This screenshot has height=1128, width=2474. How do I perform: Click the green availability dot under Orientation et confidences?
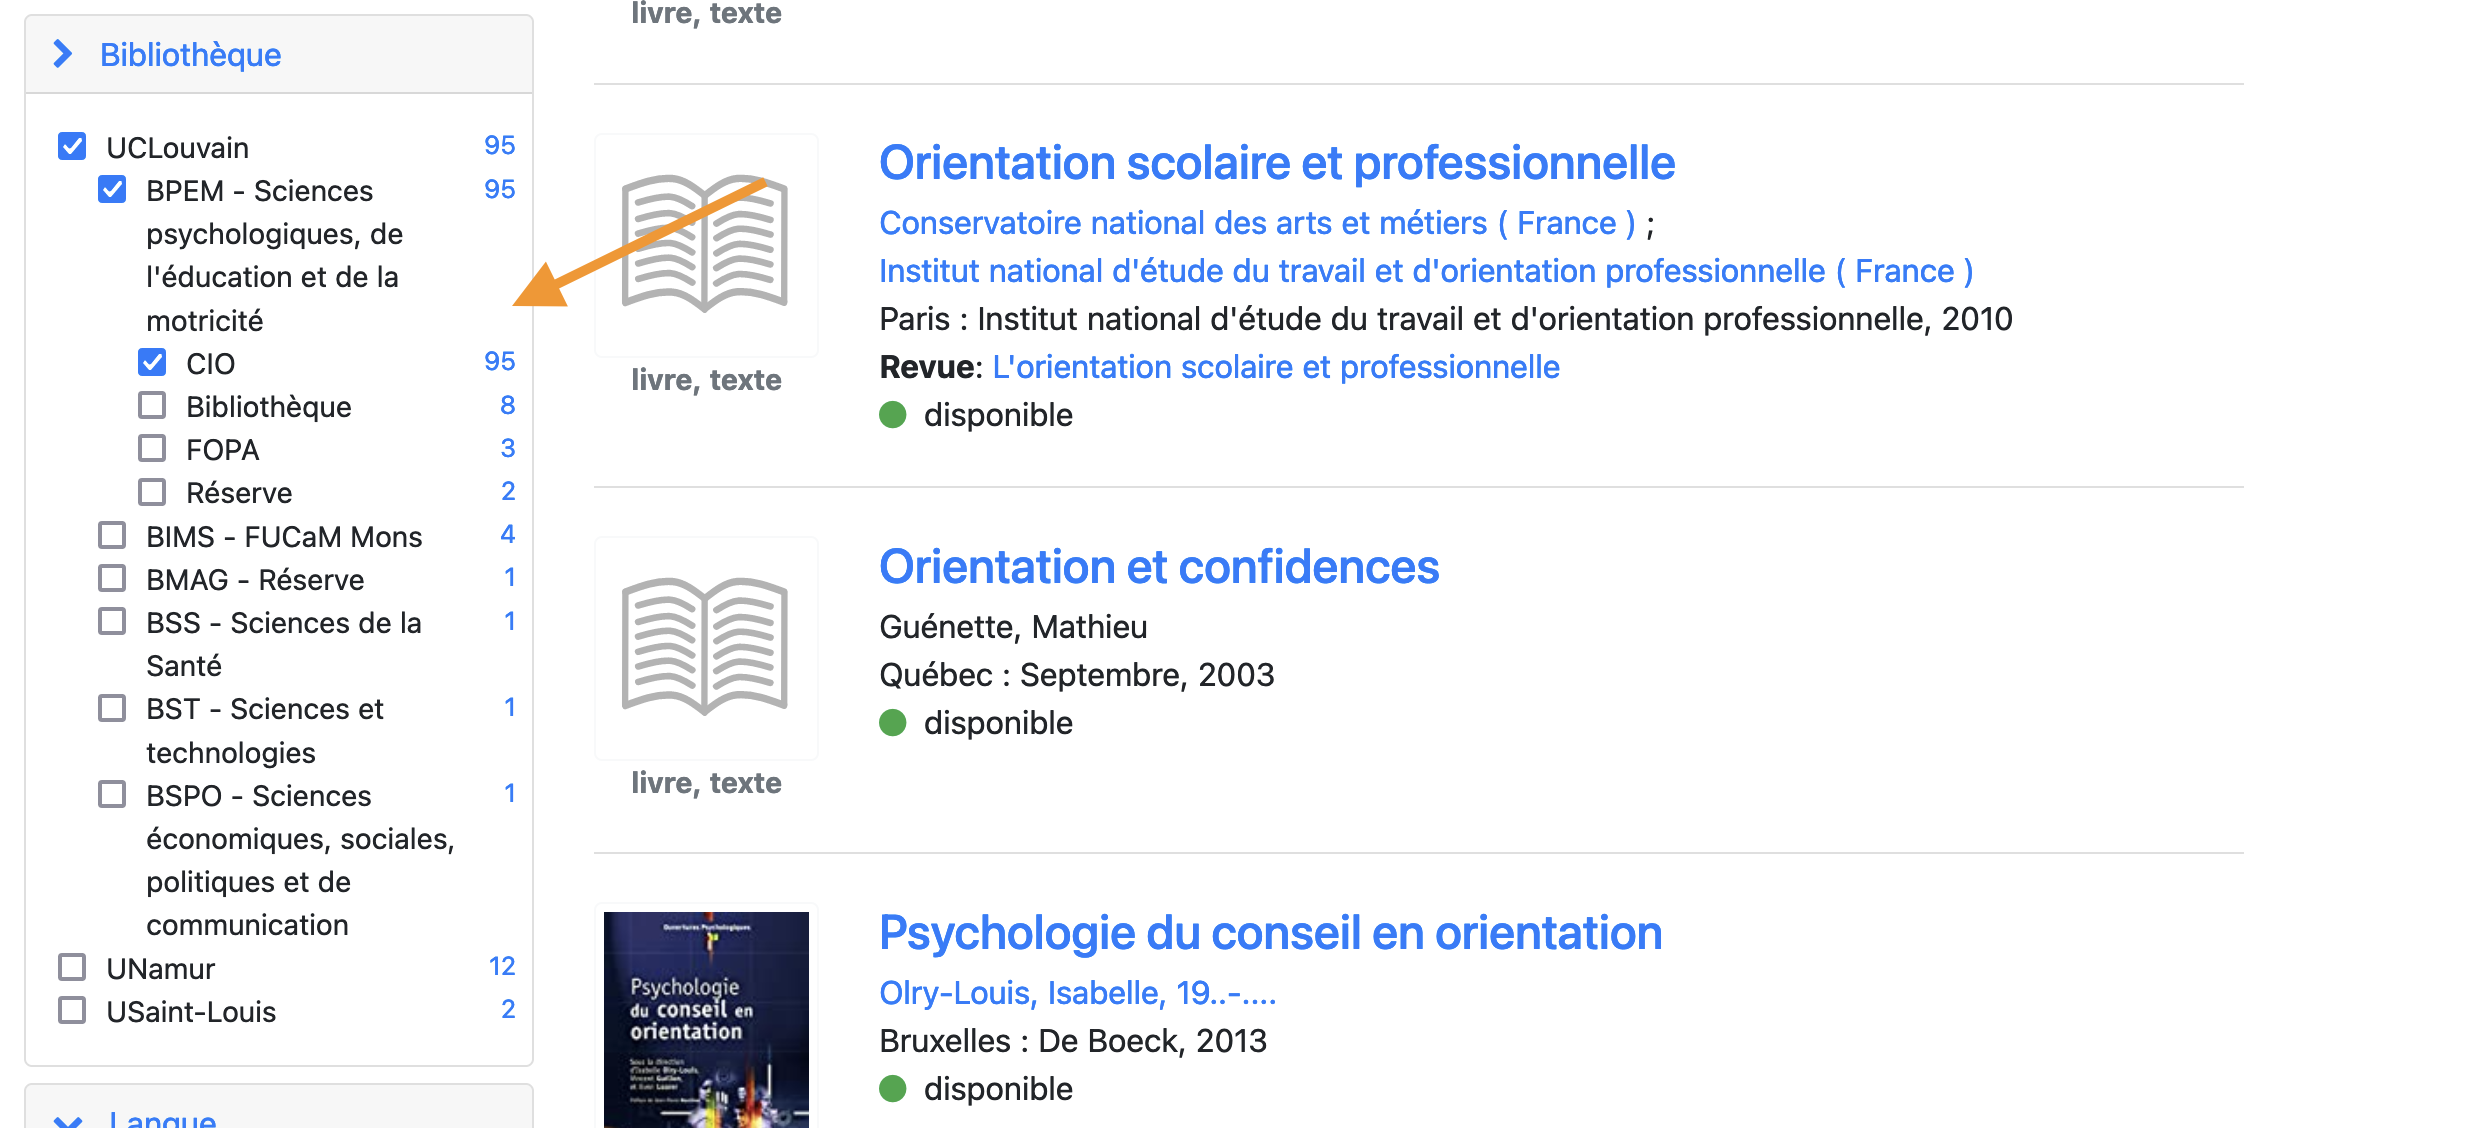[892, 723]
